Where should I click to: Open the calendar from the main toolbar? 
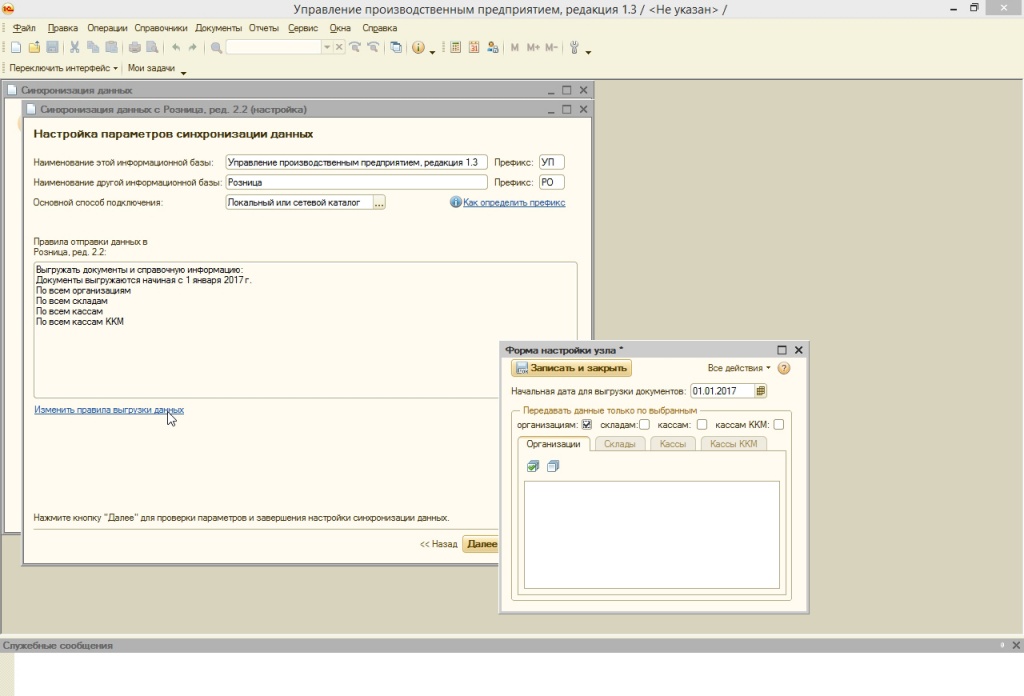(x=474, y=47)
